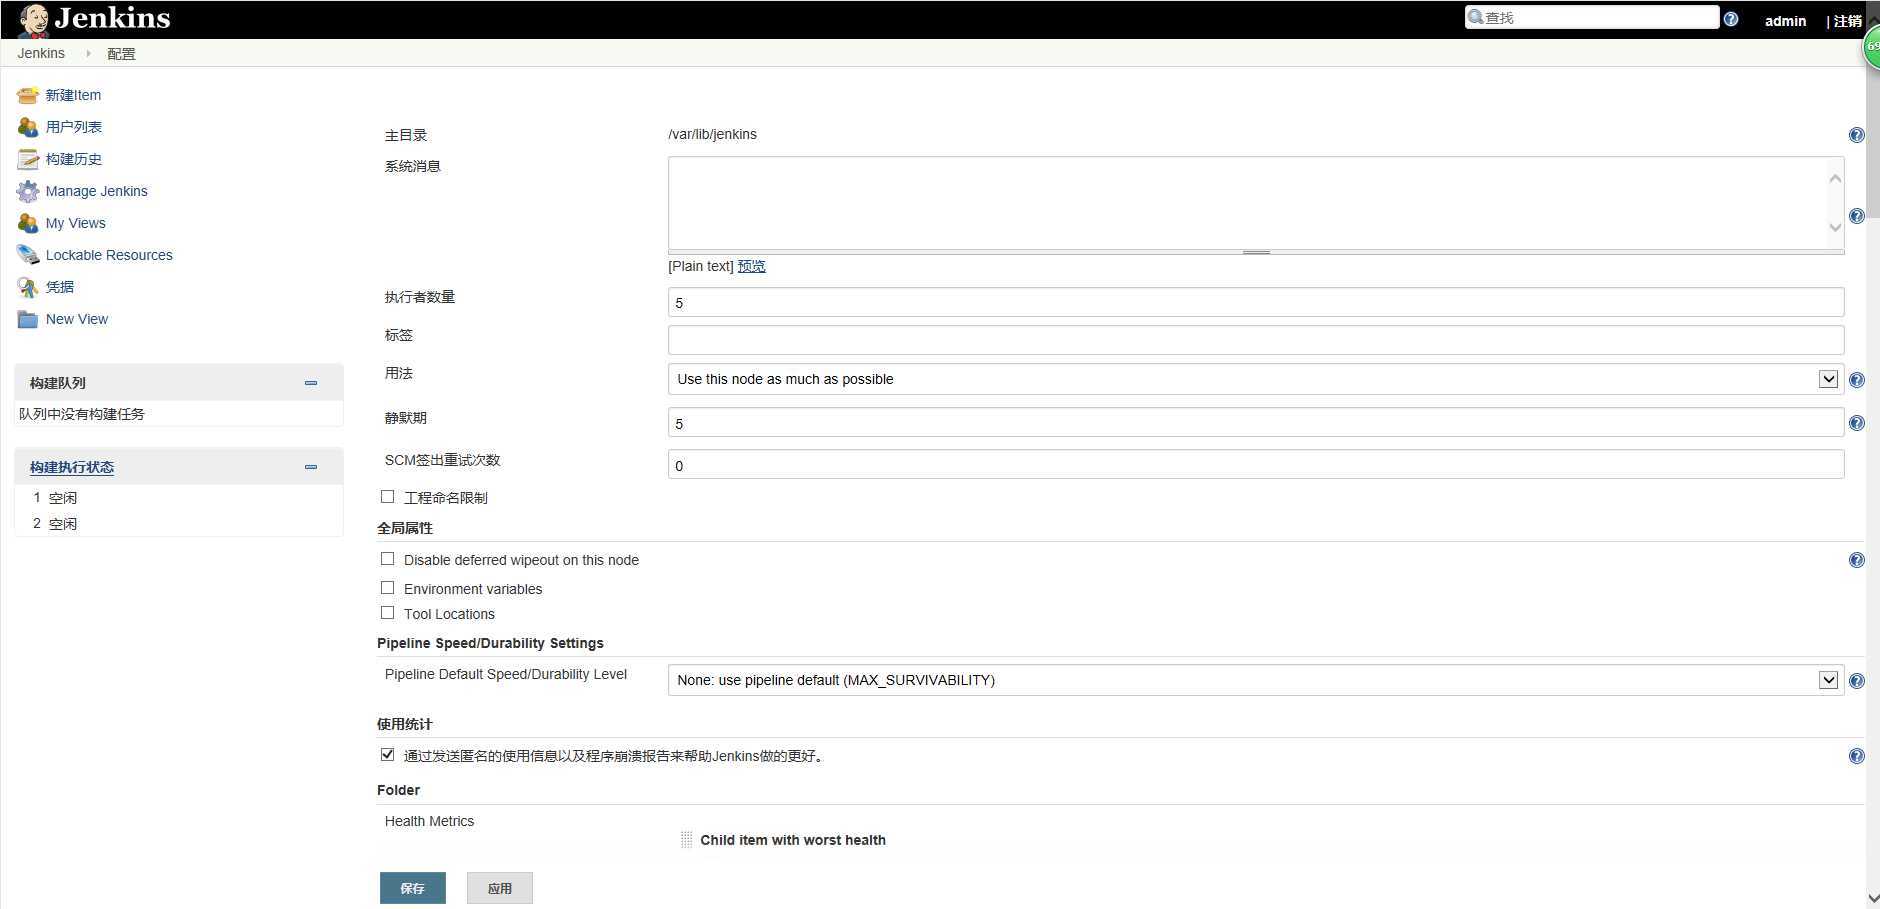The height and width of the screenshot is (909, 1880).
Task: Open Pipeline Default Speed/Durability Level dropdown
Action: coord(1255,680)
